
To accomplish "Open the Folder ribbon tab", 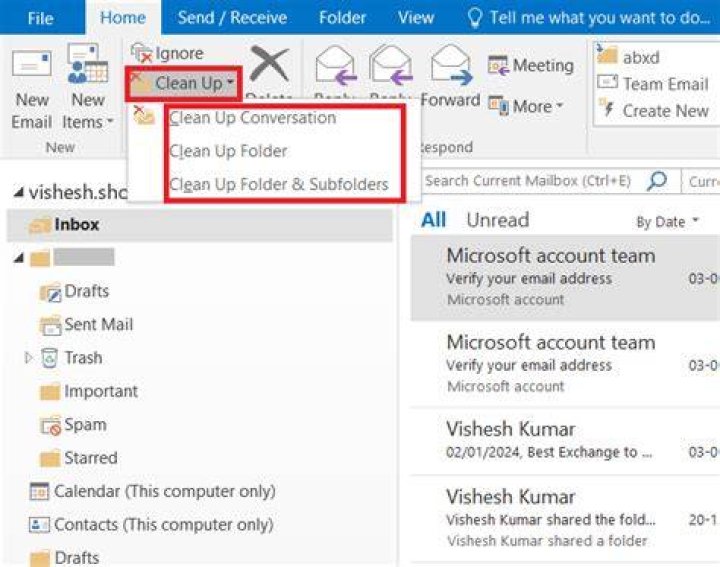I will coord(343,17).
